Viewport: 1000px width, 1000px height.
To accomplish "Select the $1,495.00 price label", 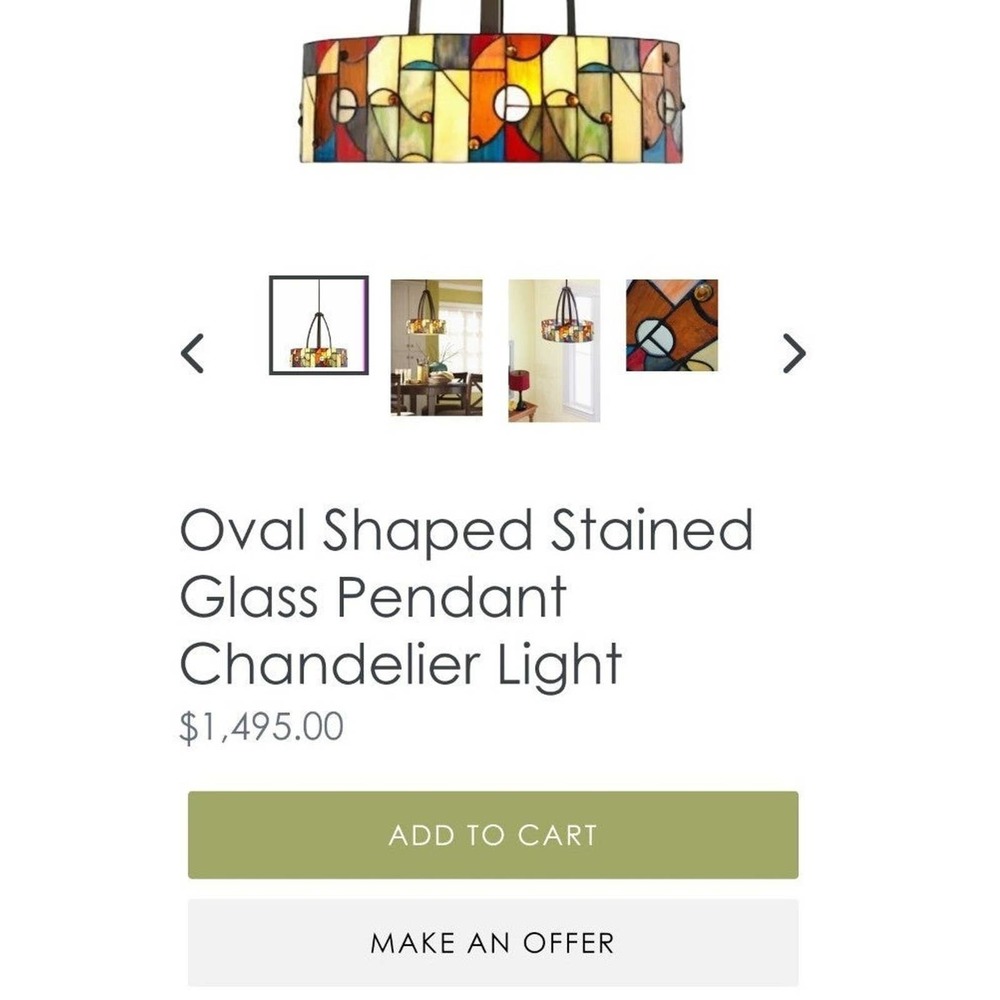I will (x=263, y=725).
